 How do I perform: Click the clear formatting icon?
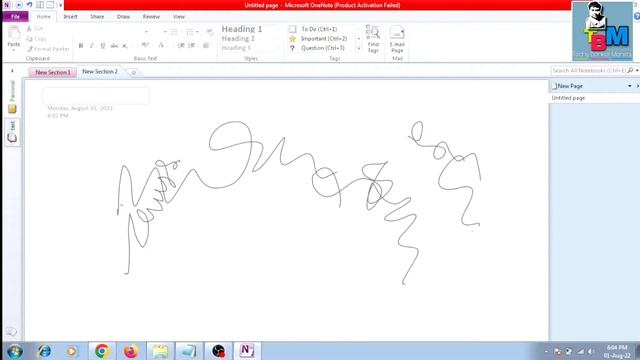(209, 32)
